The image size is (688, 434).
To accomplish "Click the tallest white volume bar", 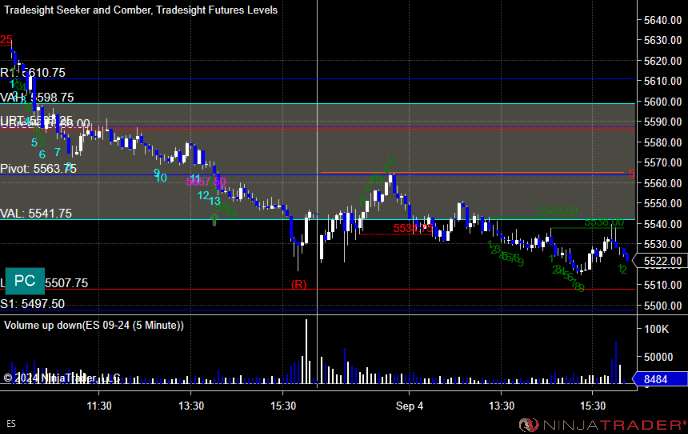I will pyautogui.click(x=306, y=351).
